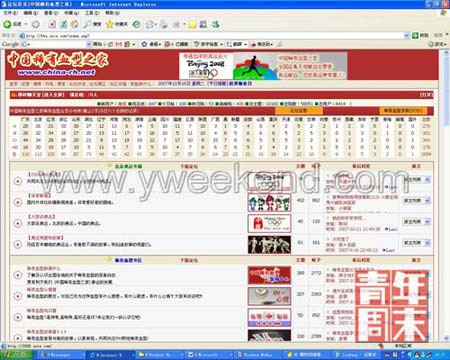Click the Forward arrow in IE toolbar

click(35, 24)
